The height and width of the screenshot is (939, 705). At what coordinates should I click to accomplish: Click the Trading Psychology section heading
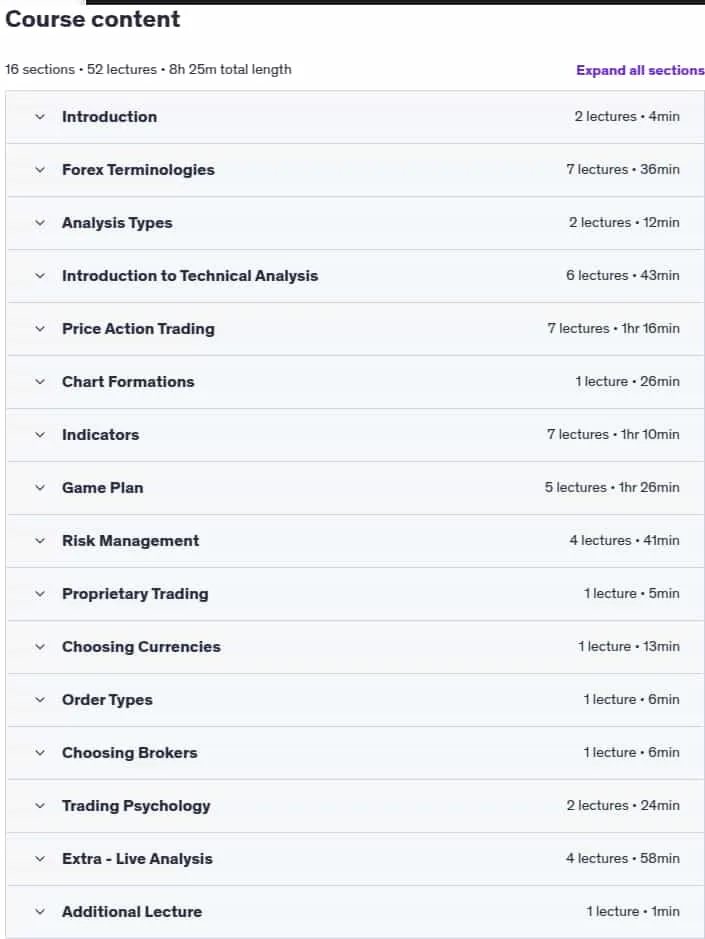tap(136, 806)
